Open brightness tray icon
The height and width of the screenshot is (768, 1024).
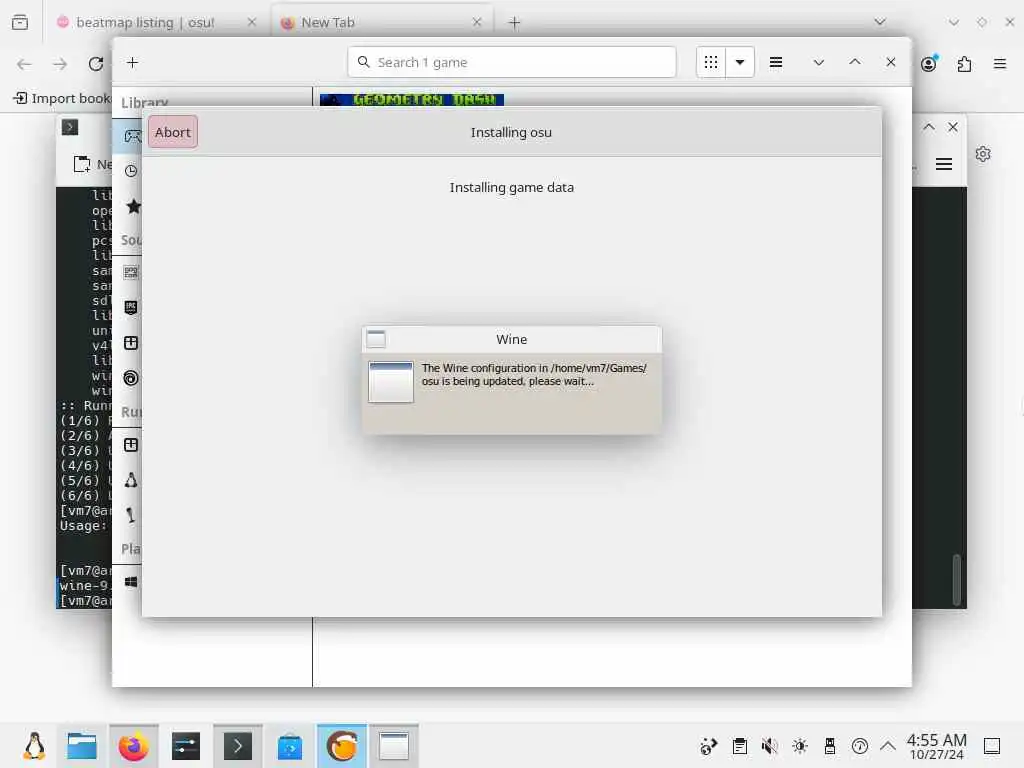(799, 746)
